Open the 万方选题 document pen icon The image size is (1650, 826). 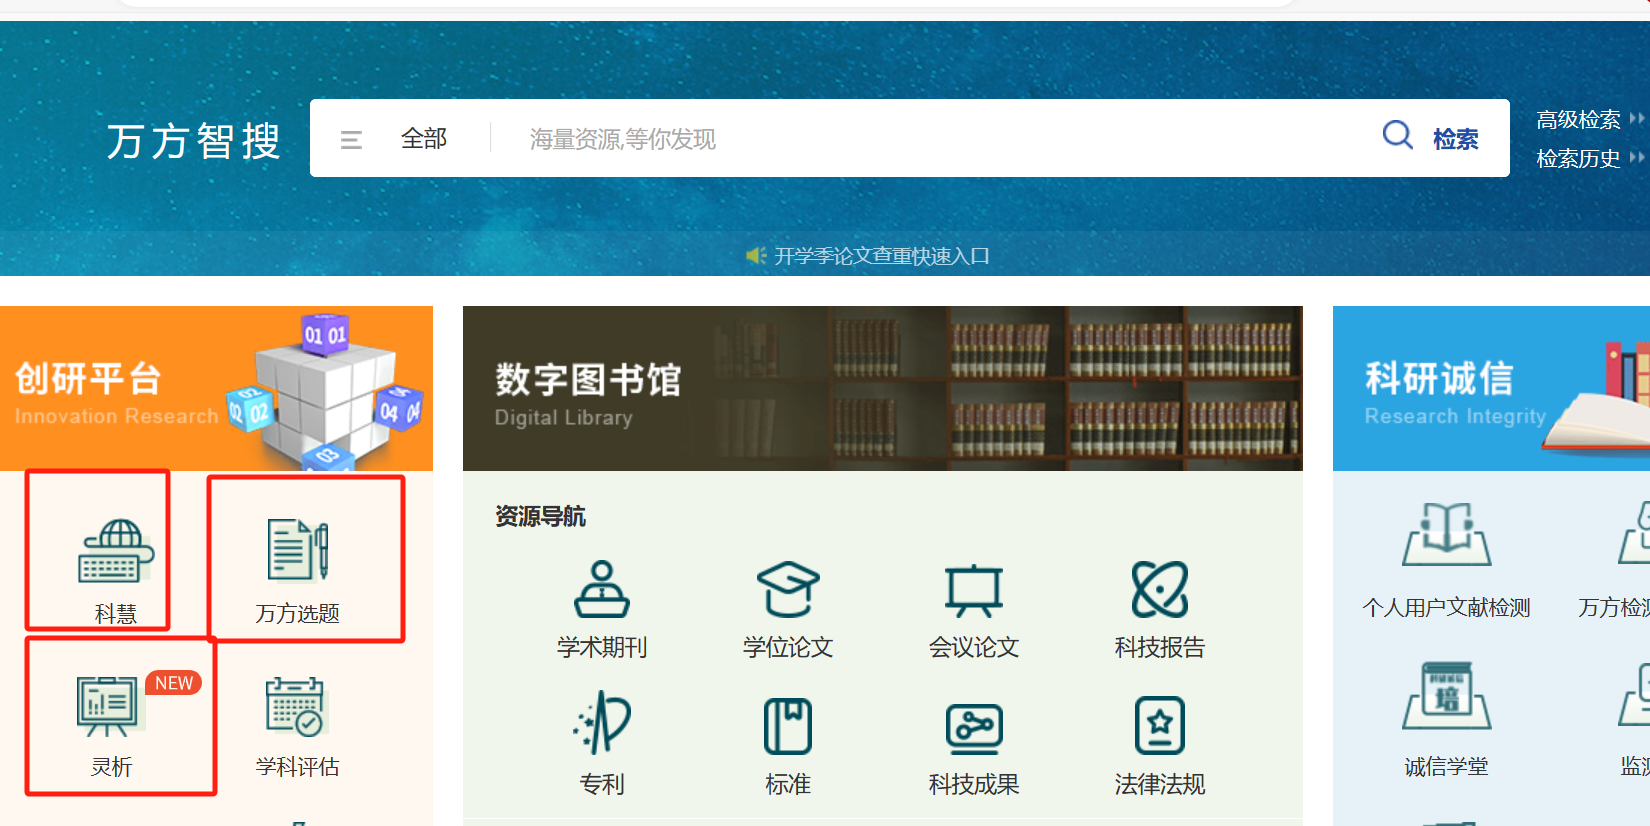[298, 551]
